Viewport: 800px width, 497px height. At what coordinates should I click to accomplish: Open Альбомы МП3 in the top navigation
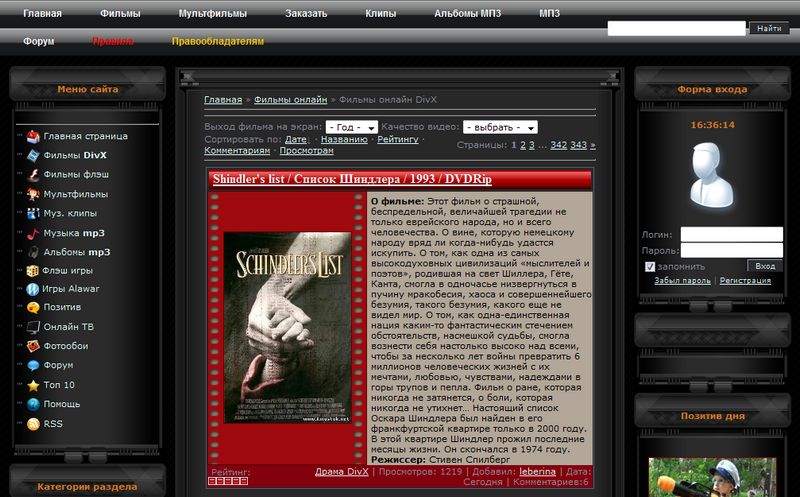pyautogui.click(x=467, y=14)
